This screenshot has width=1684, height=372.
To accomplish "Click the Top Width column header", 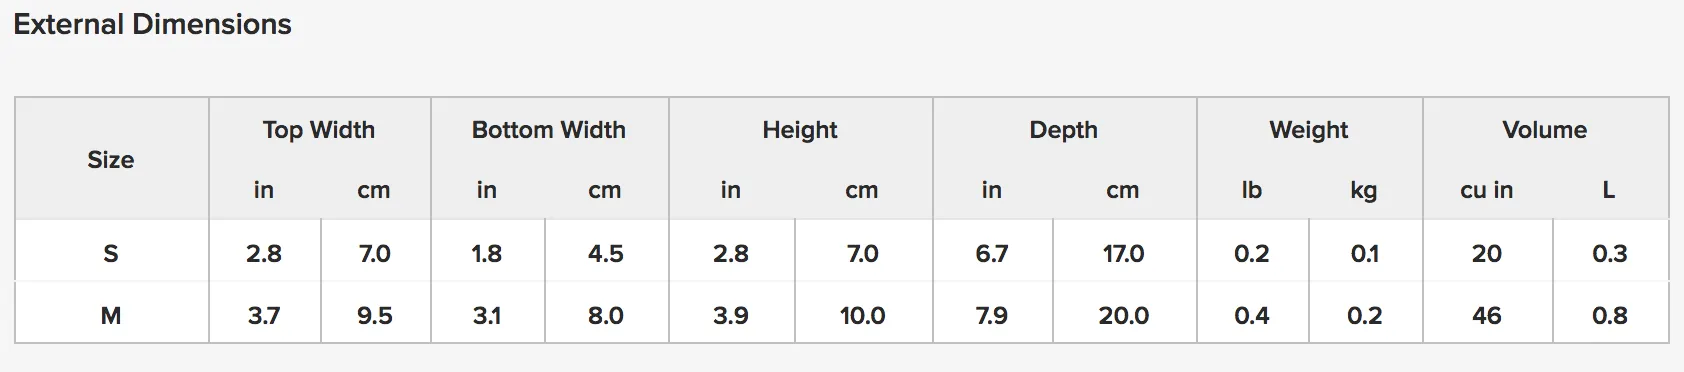I will [319, 130].
